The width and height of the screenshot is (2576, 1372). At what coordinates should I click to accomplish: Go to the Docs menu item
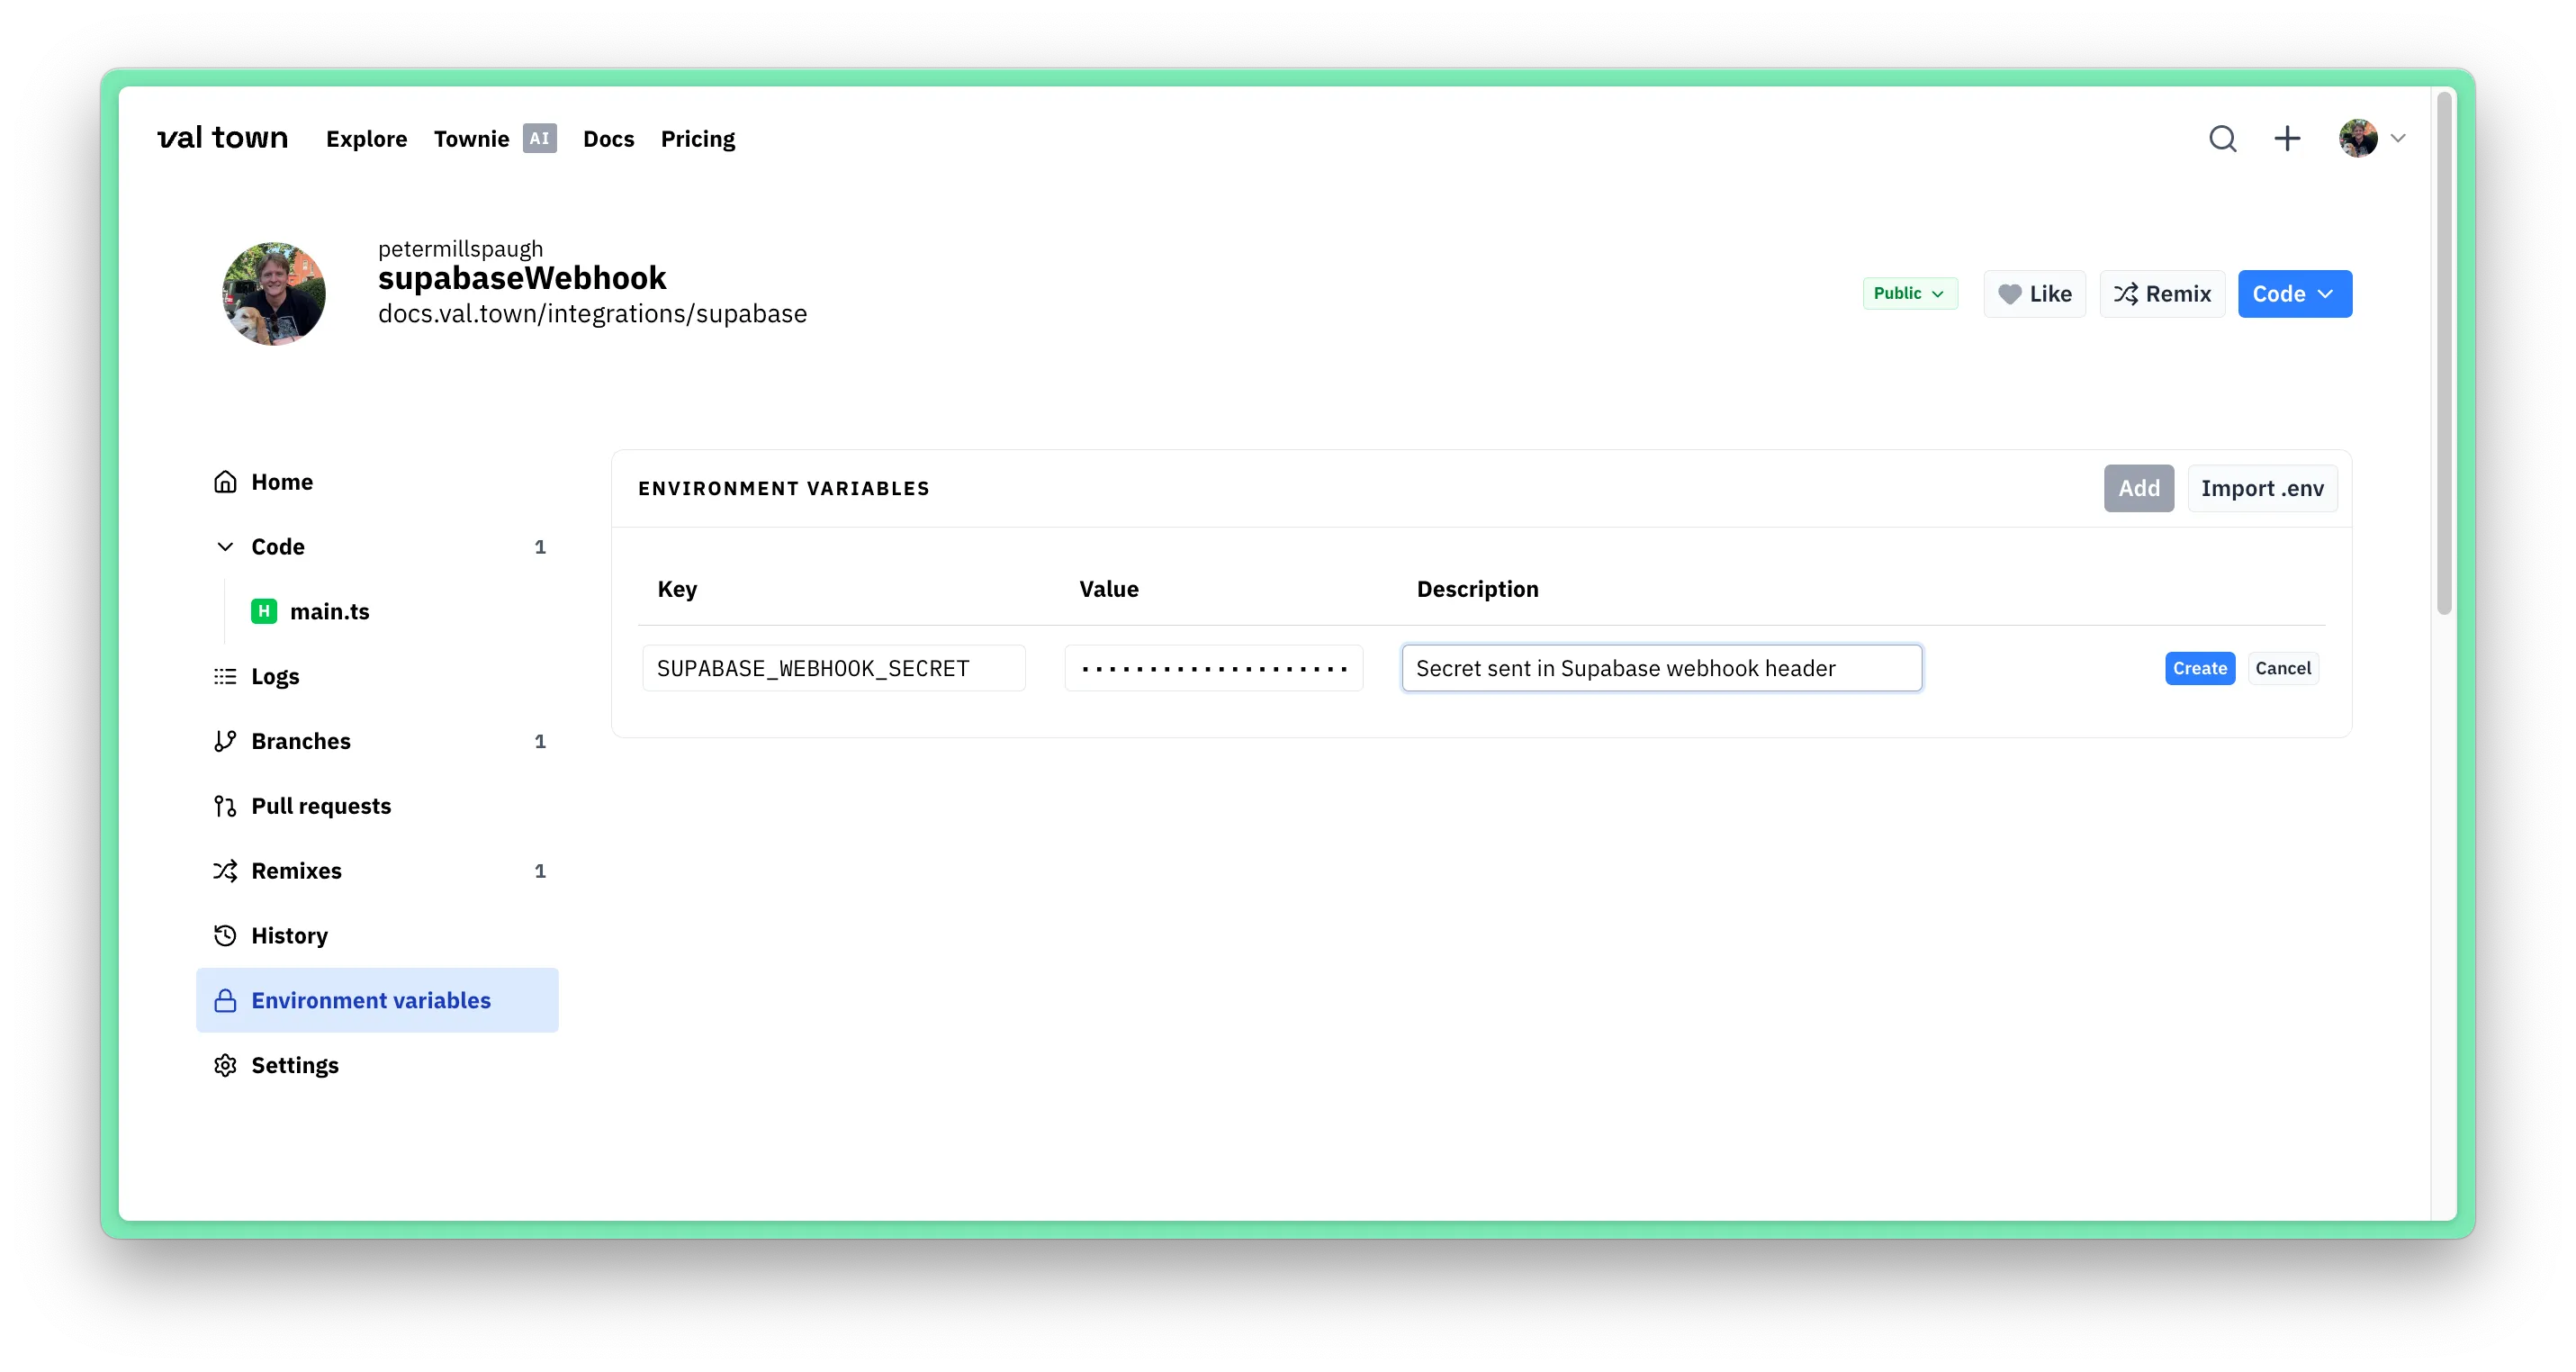608,139
